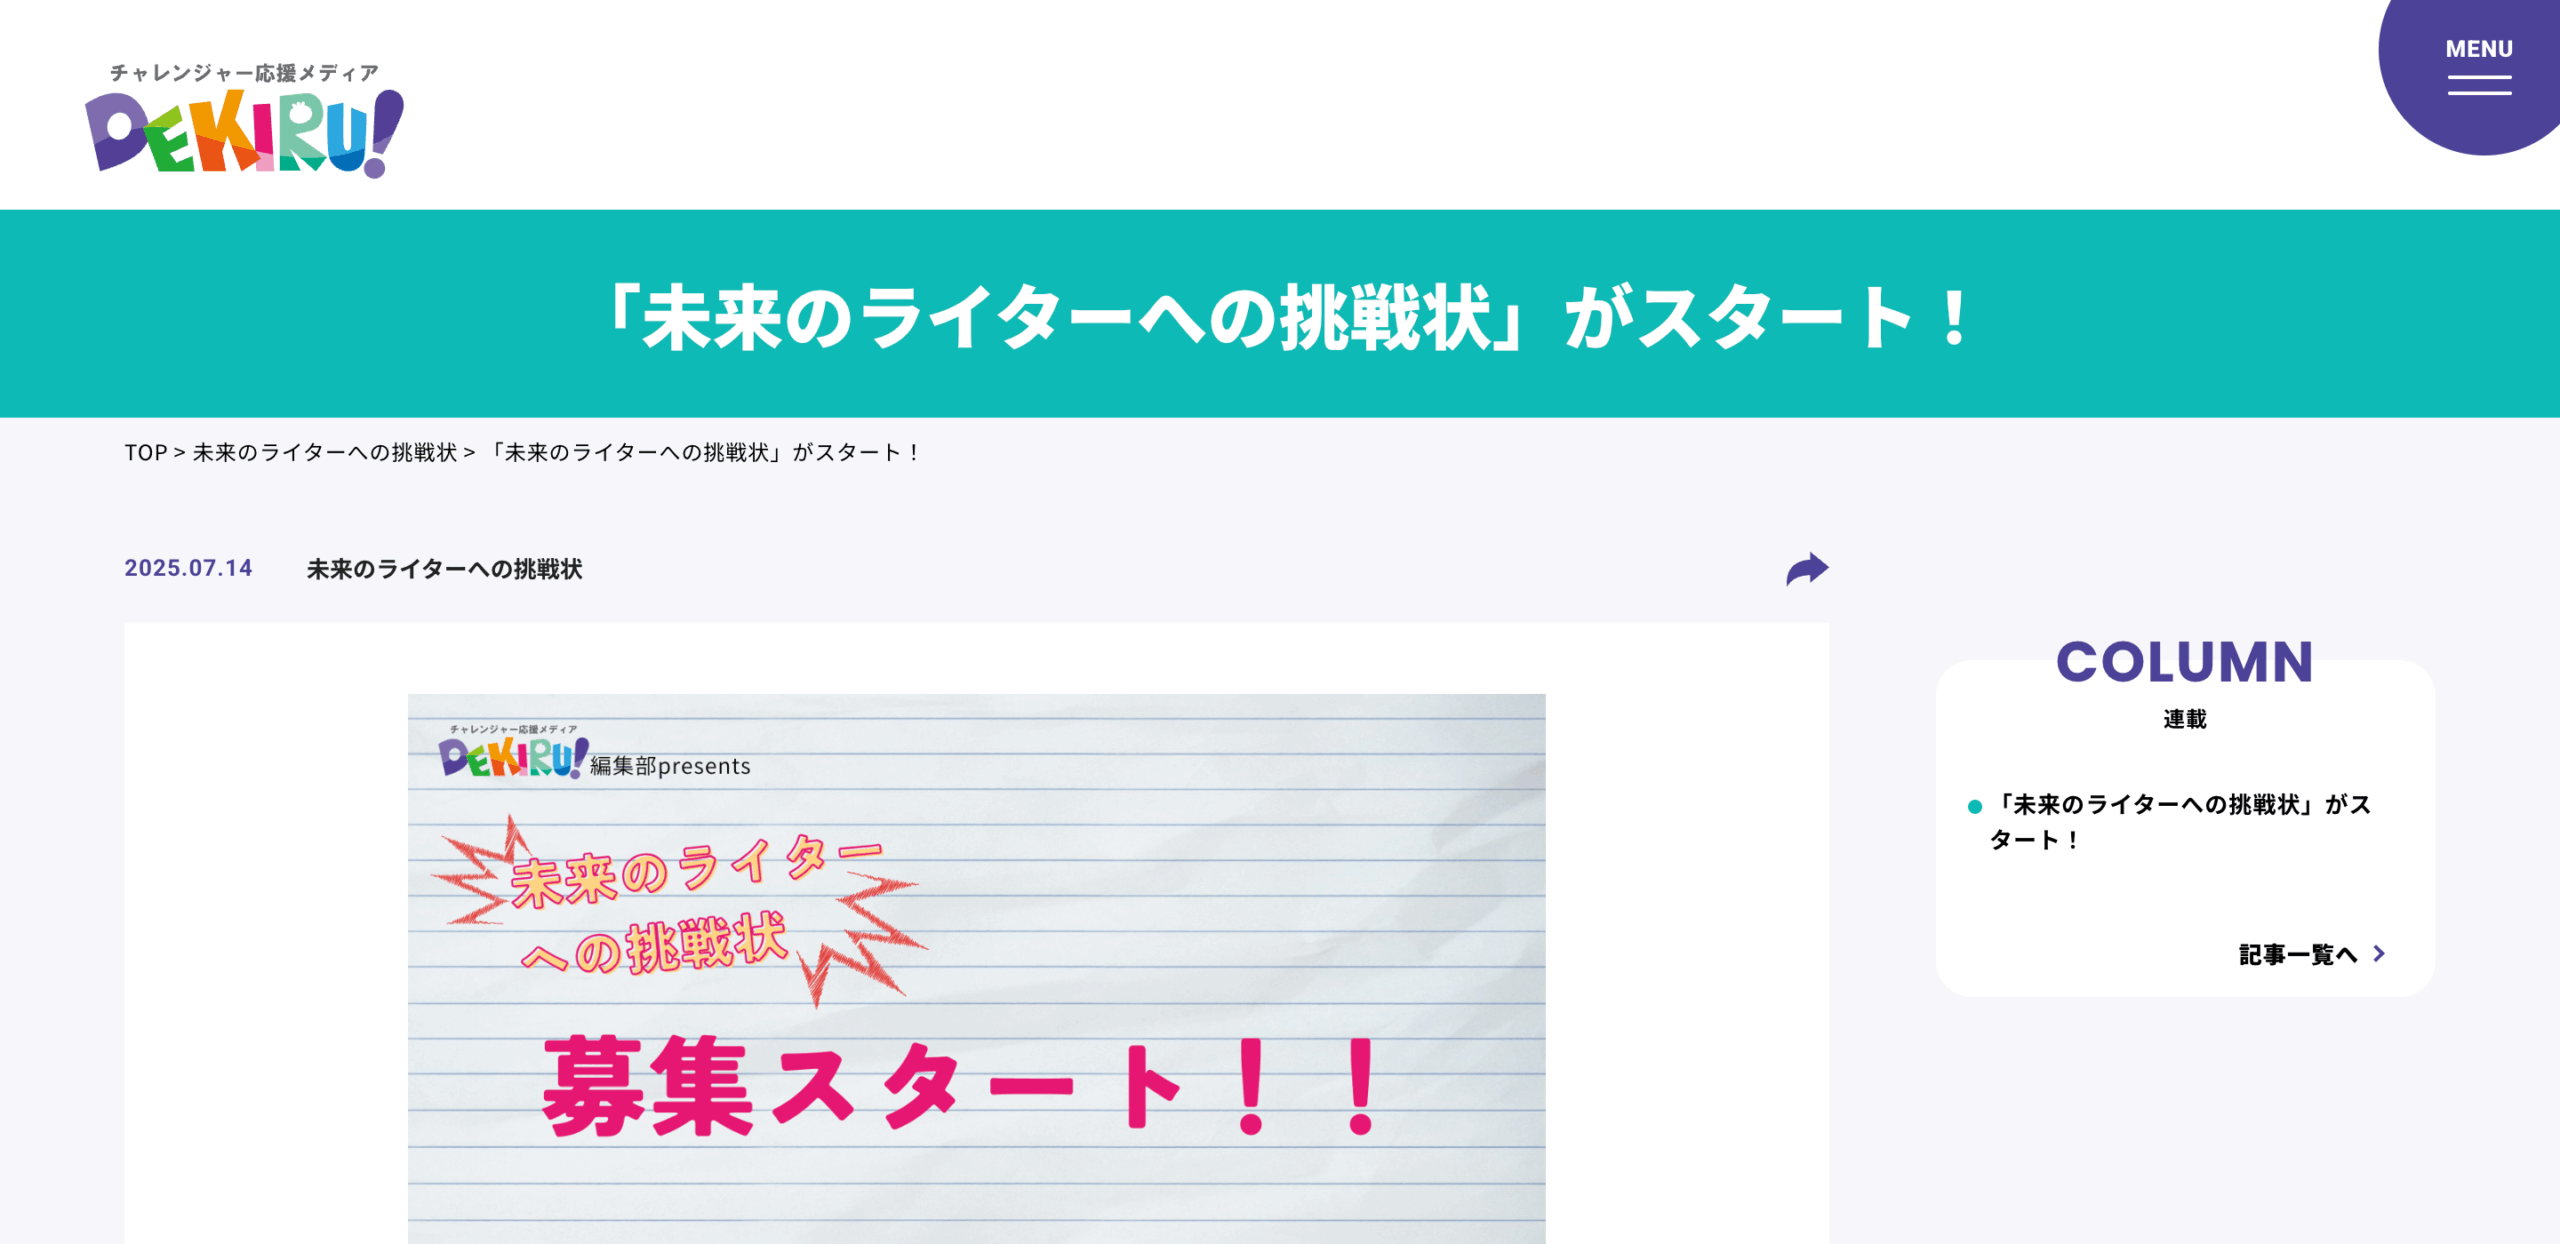Click the small DEKIRU! logo inside the article image
The height and width of the screenshot is (1244, 2560).
514,754
